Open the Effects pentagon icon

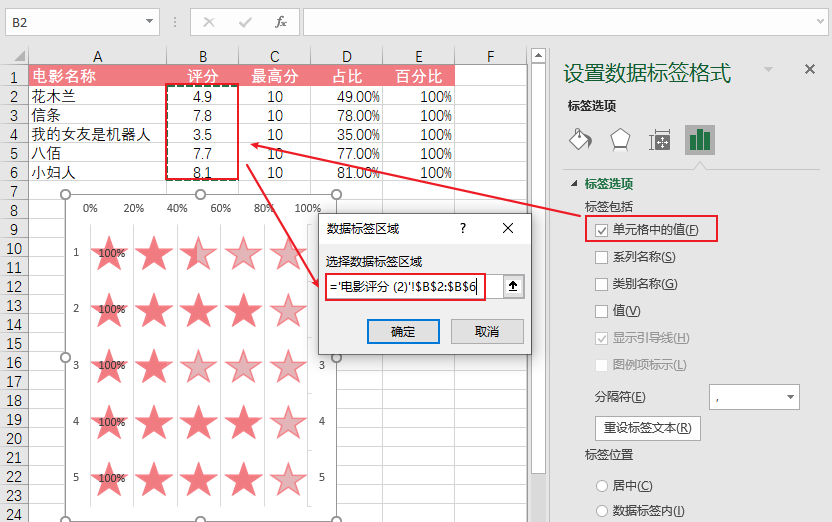pos(620,140)
